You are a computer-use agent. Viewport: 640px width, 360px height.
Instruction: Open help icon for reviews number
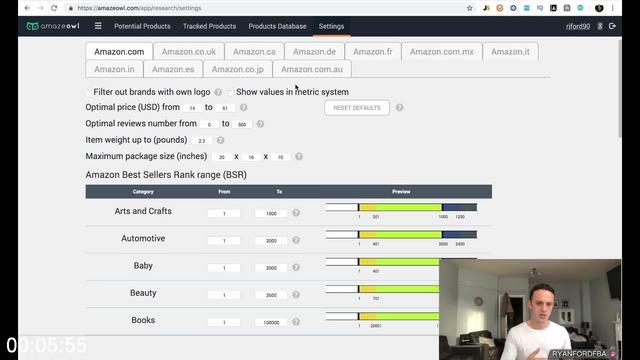260,124
